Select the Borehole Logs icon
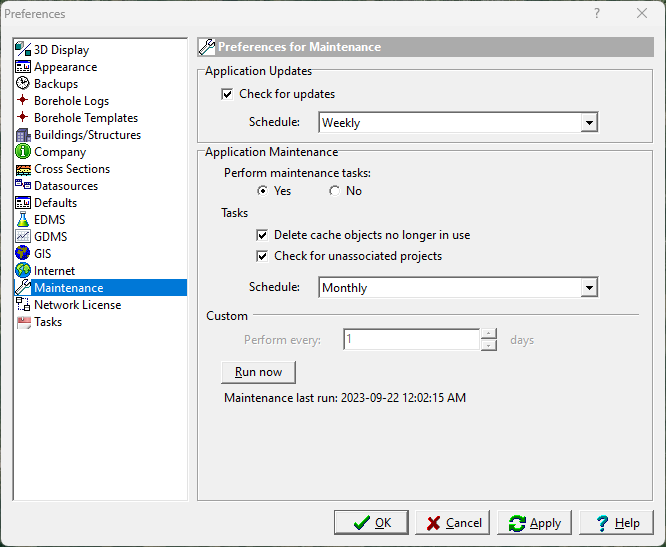 coord(23,101)
